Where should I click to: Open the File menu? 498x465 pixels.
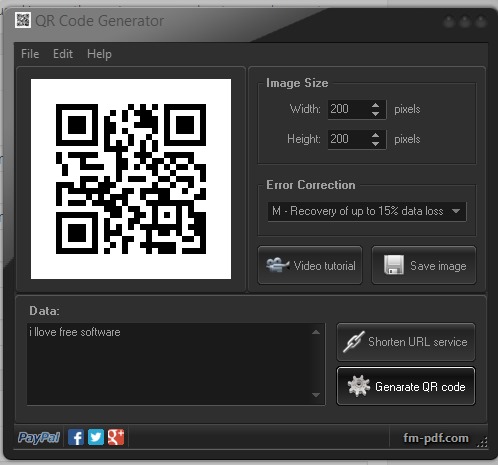point(30,54)
